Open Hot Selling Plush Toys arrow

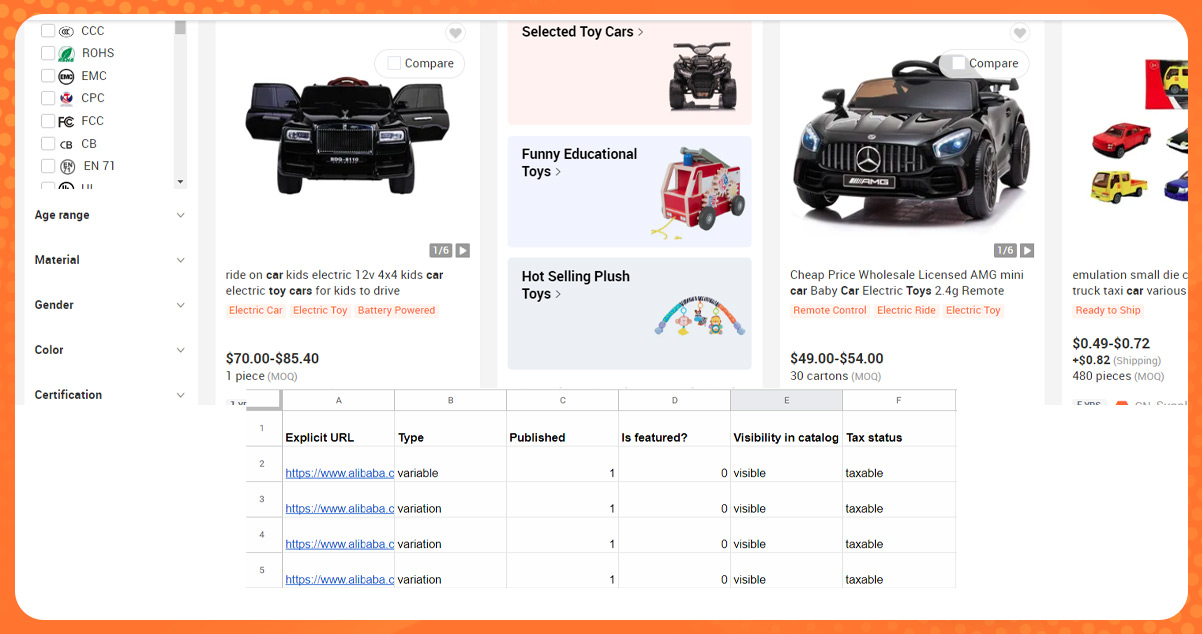(558, 294)
